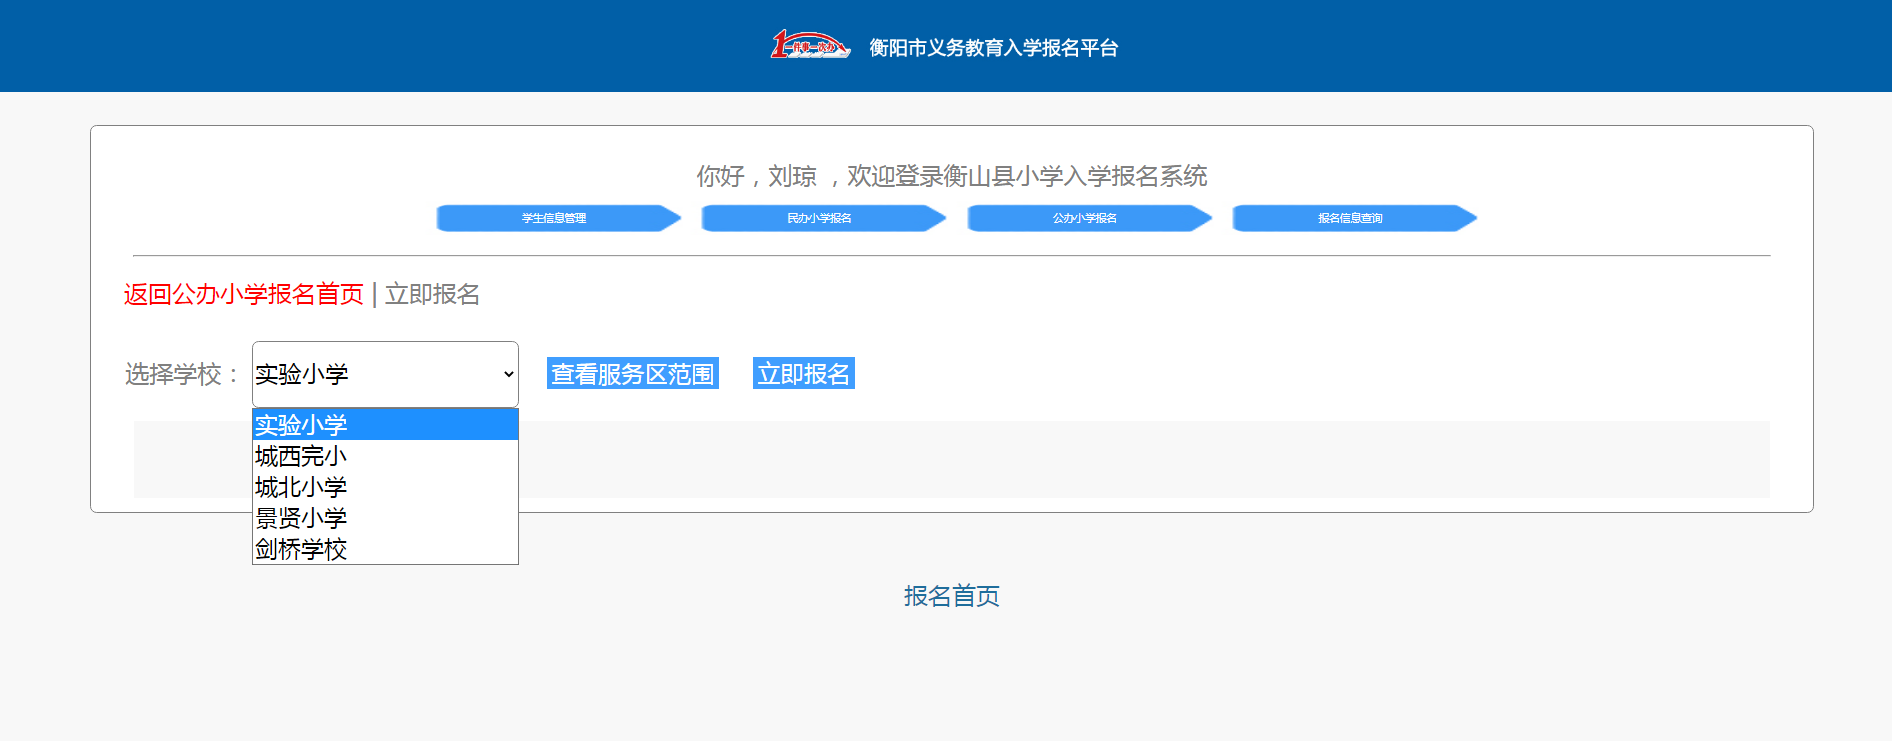1892x741 pixels.
Task: Click the gray 立即报名 breadcrumb text
Action: point(432,294)
